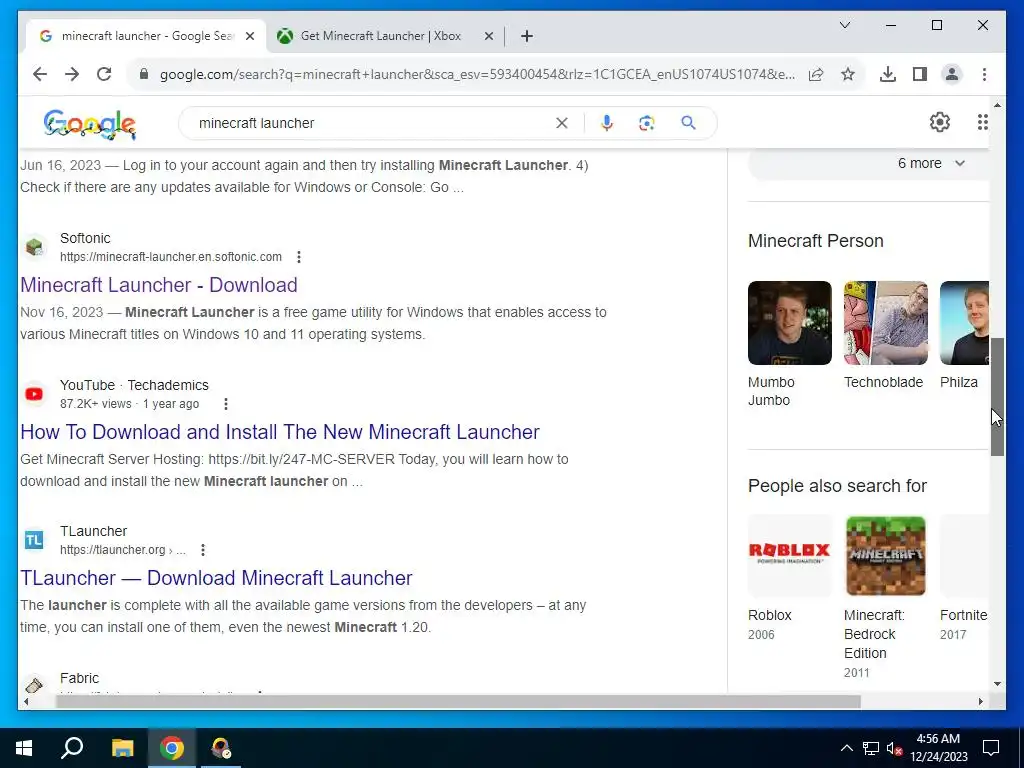The width and height of the screenshot is (1024, 768).
Task: Click the horizontal scrollbar thumb
Action: coord(458,701)
